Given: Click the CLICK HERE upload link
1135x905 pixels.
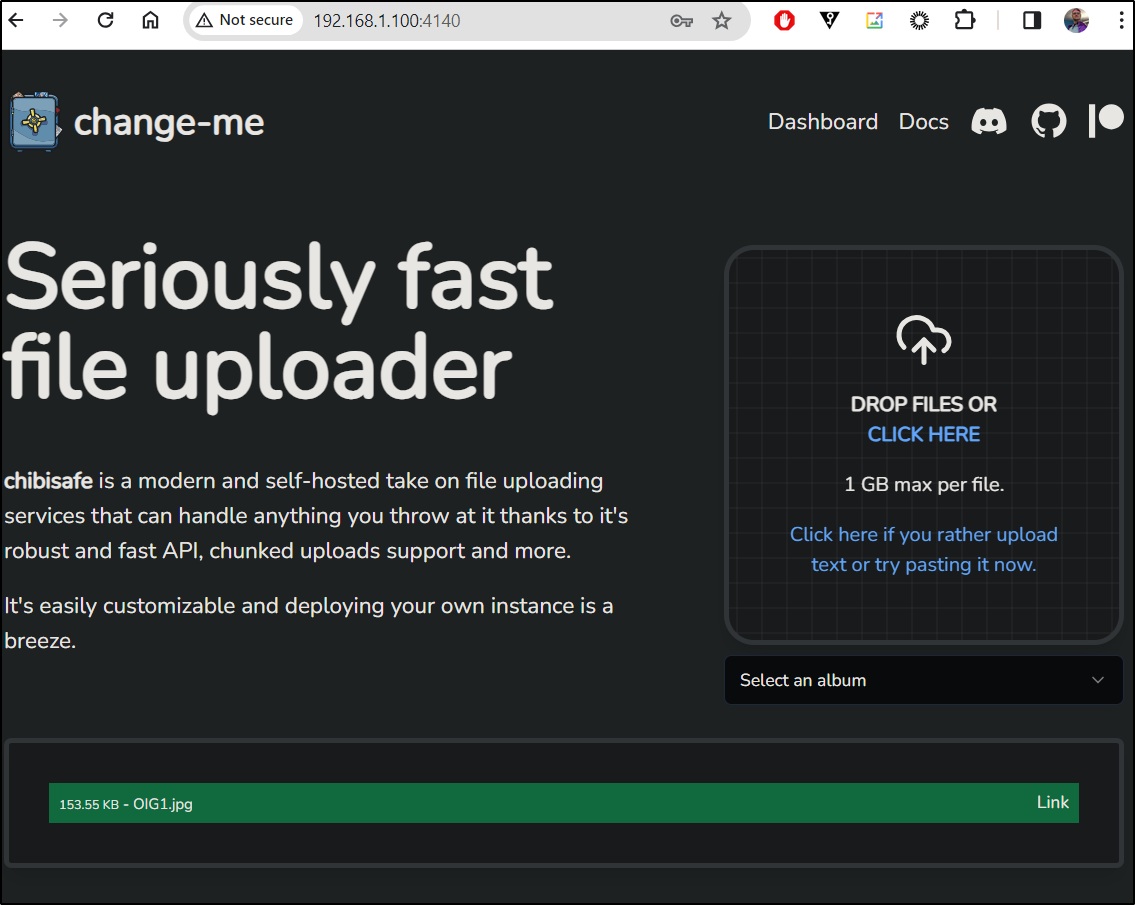Looking at the screenshot, I should tap(924, 434).
